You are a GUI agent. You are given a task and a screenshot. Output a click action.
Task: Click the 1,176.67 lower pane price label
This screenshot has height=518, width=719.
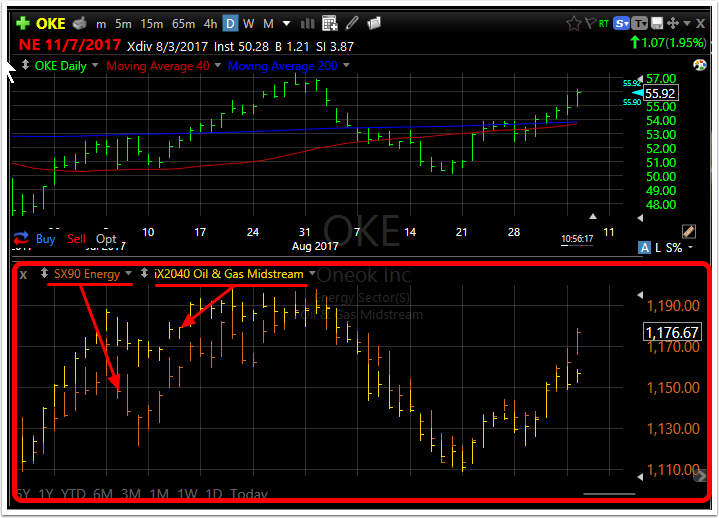click(x=672, y=332)
